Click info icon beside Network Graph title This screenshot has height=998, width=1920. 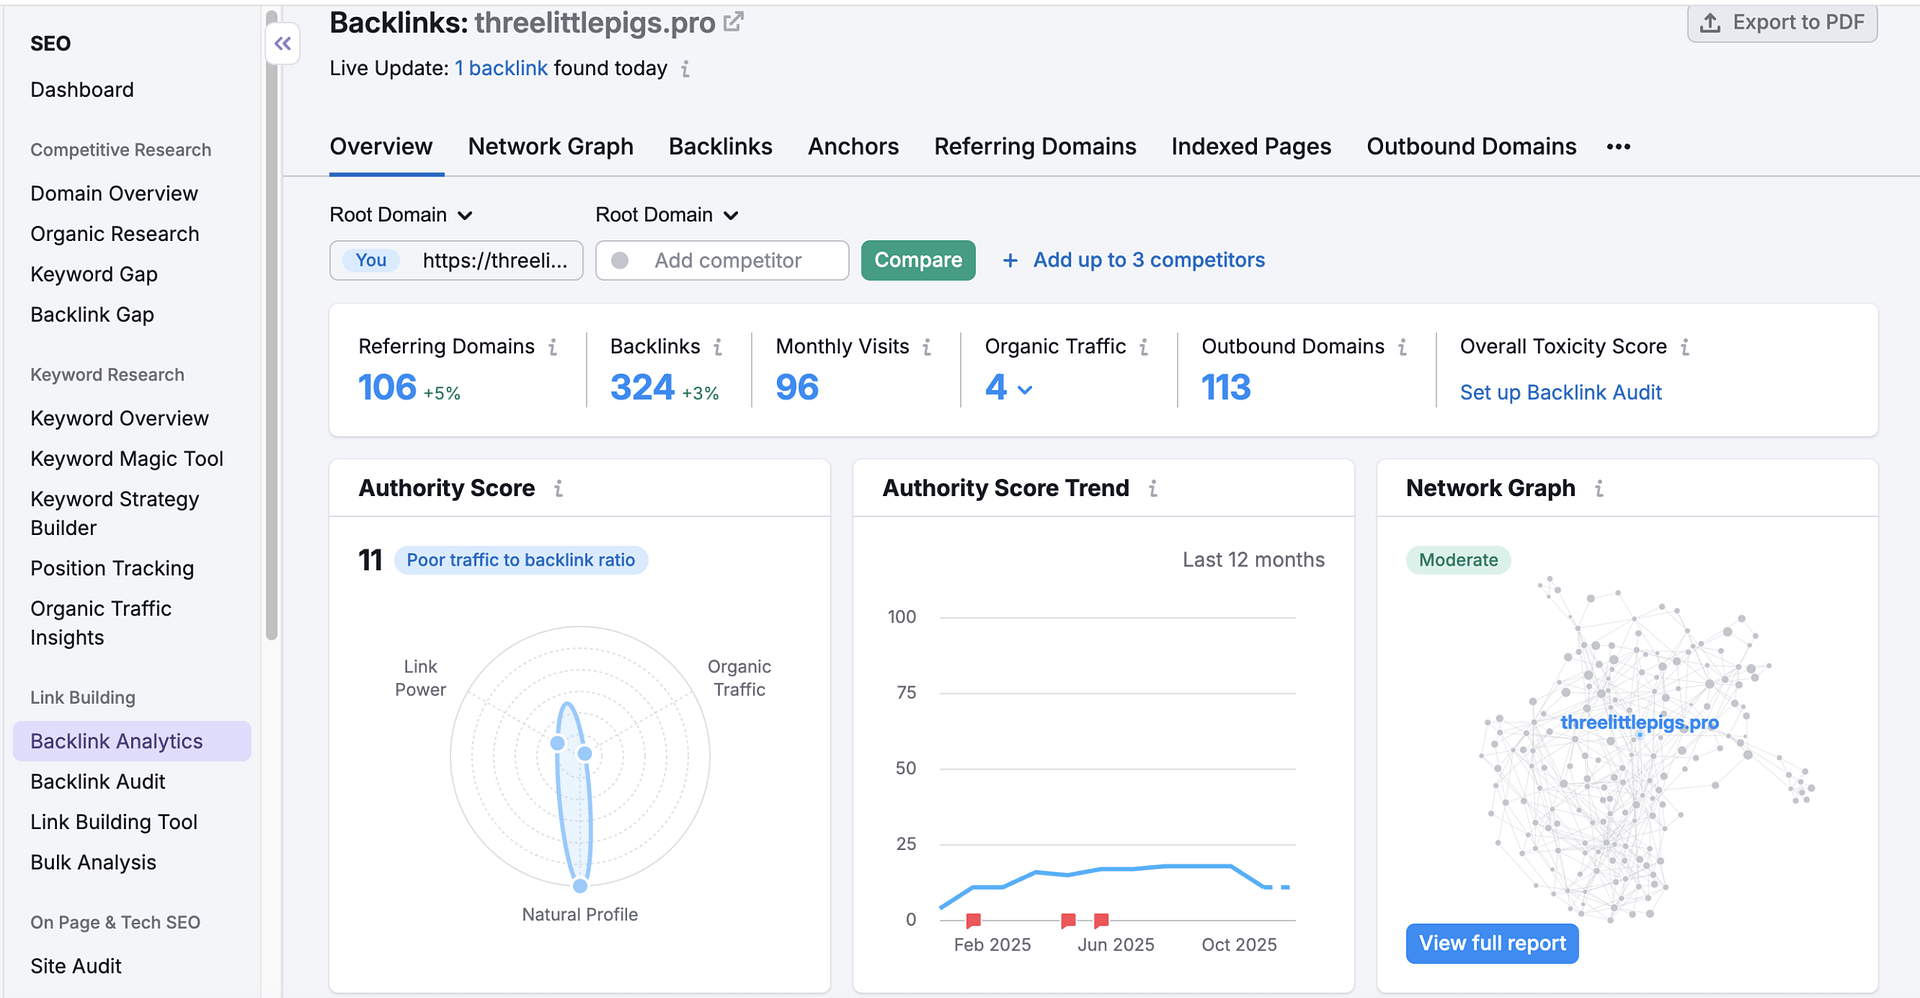1599,489
